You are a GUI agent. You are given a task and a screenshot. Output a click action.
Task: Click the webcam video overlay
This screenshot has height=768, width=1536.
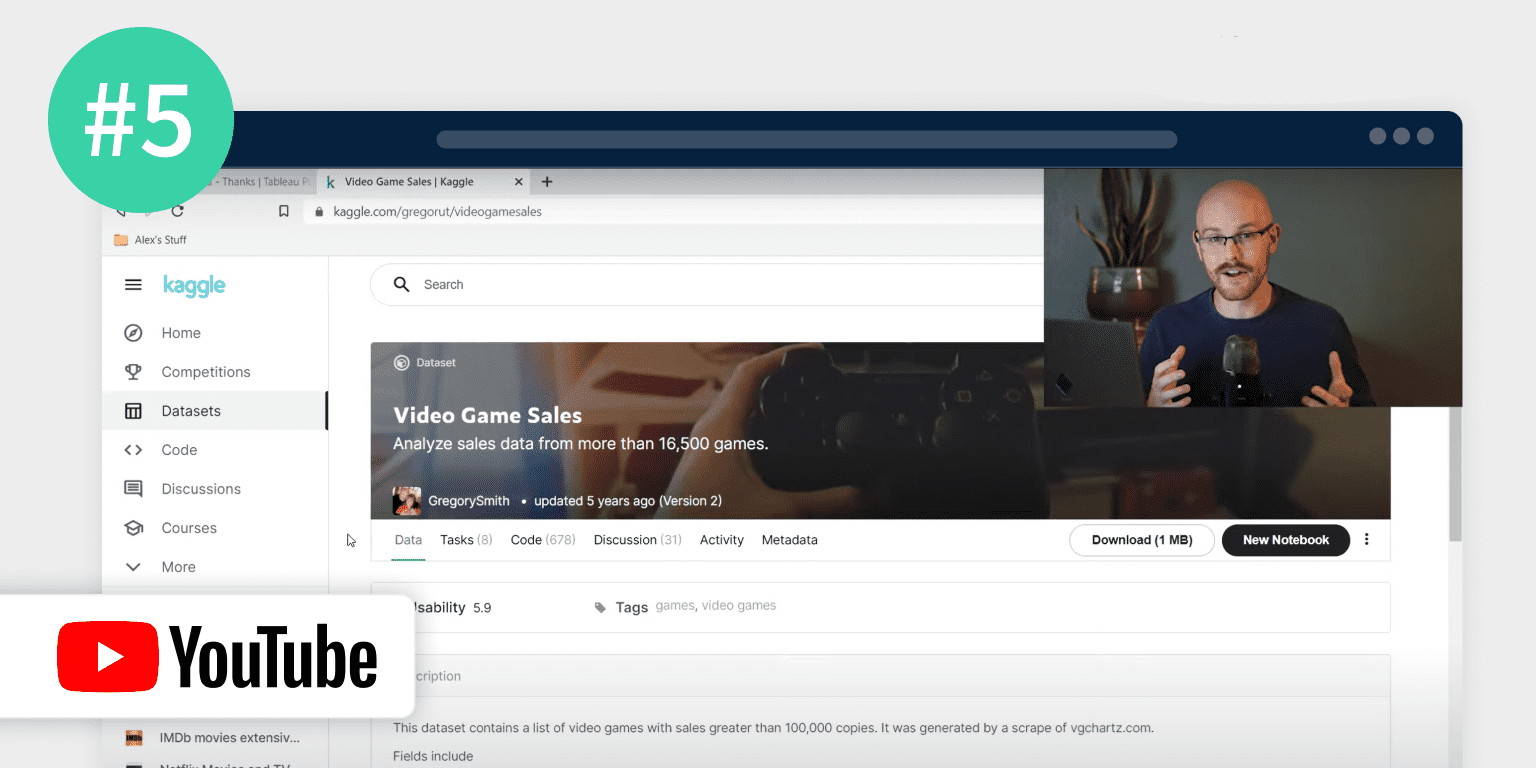click(x=1253, y=288)
